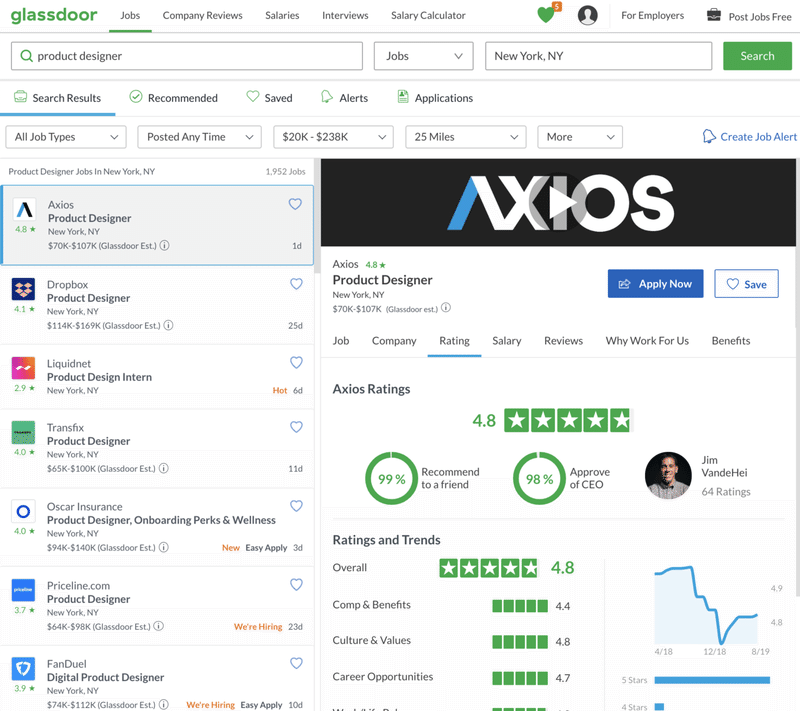Click the Liquidnet logo thumbnail
Screen dimensions: 800x711
pos(23,368)
